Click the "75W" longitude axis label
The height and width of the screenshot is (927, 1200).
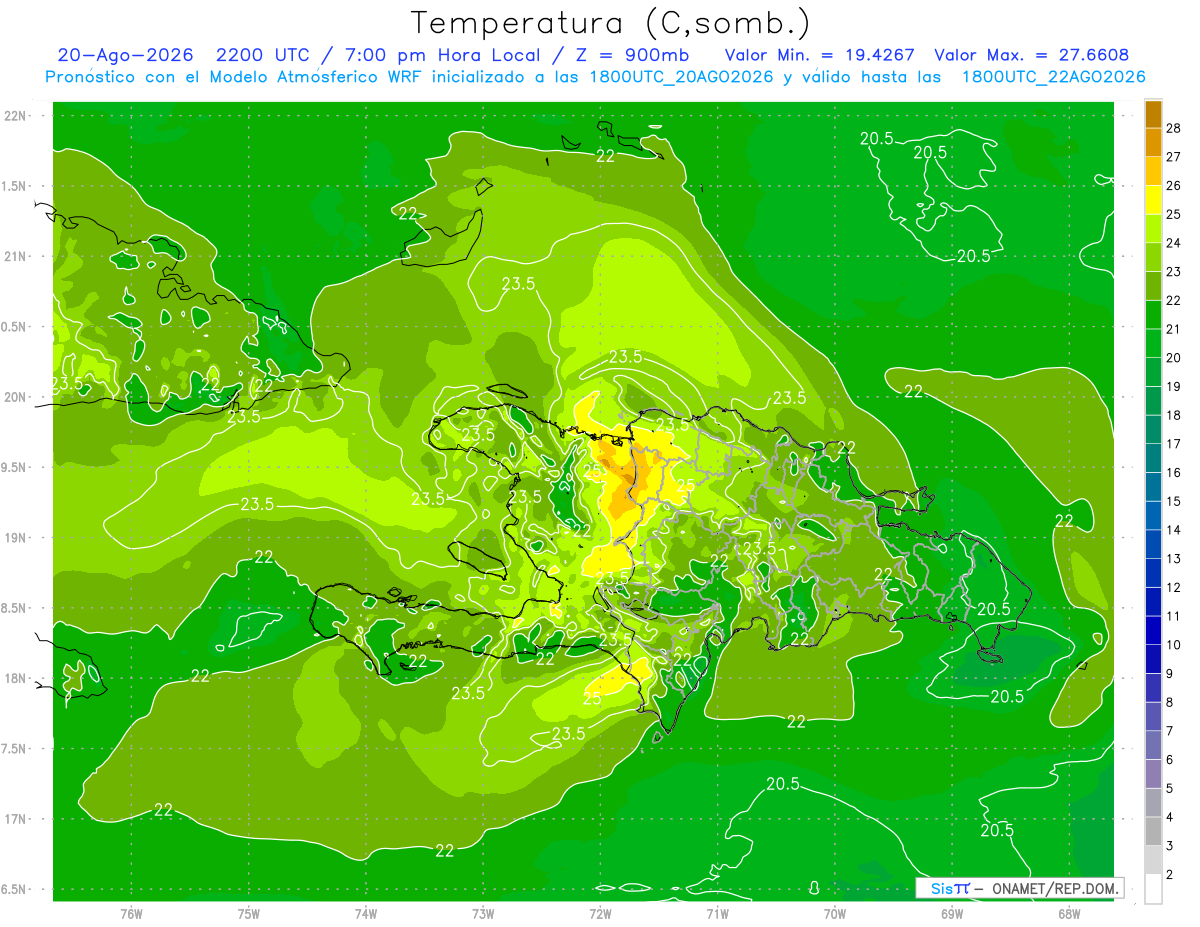(248, 913)
